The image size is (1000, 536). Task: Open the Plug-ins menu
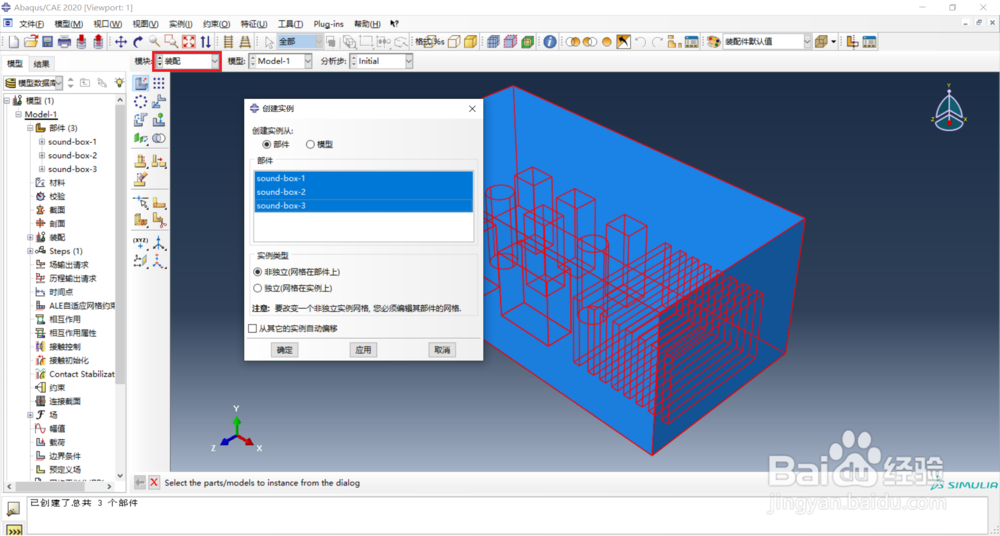point(328,24)
